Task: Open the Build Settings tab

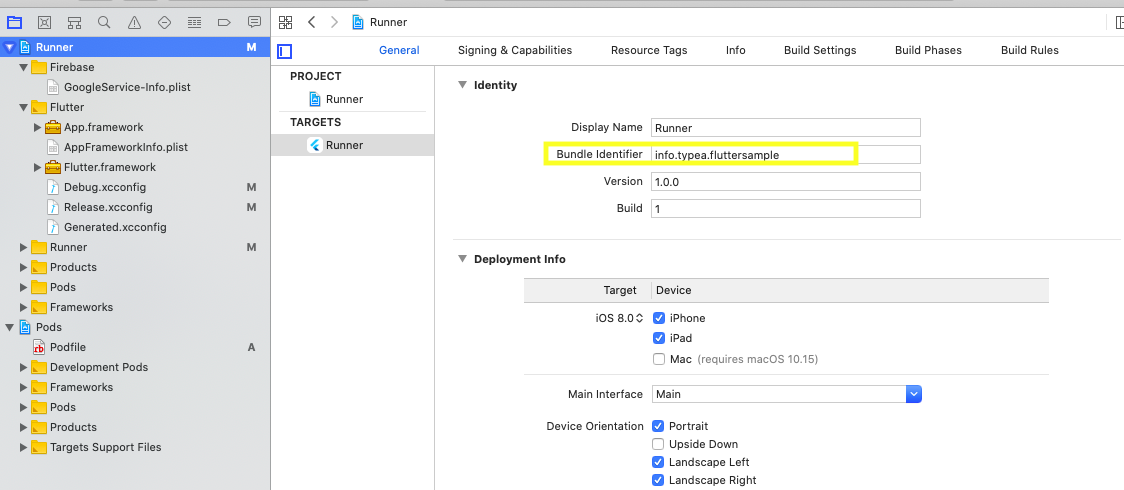Action: (x=819, y=50)
